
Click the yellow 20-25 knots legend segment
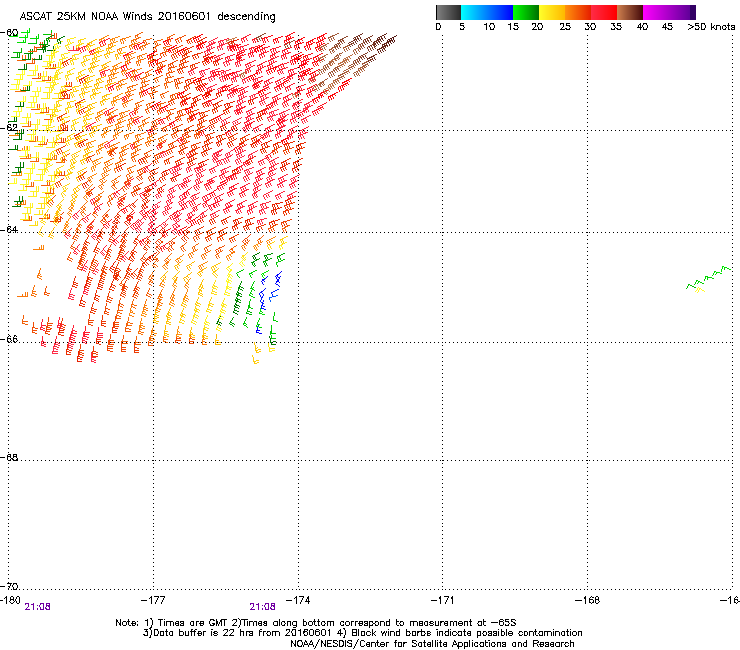(x=552, y=12)
